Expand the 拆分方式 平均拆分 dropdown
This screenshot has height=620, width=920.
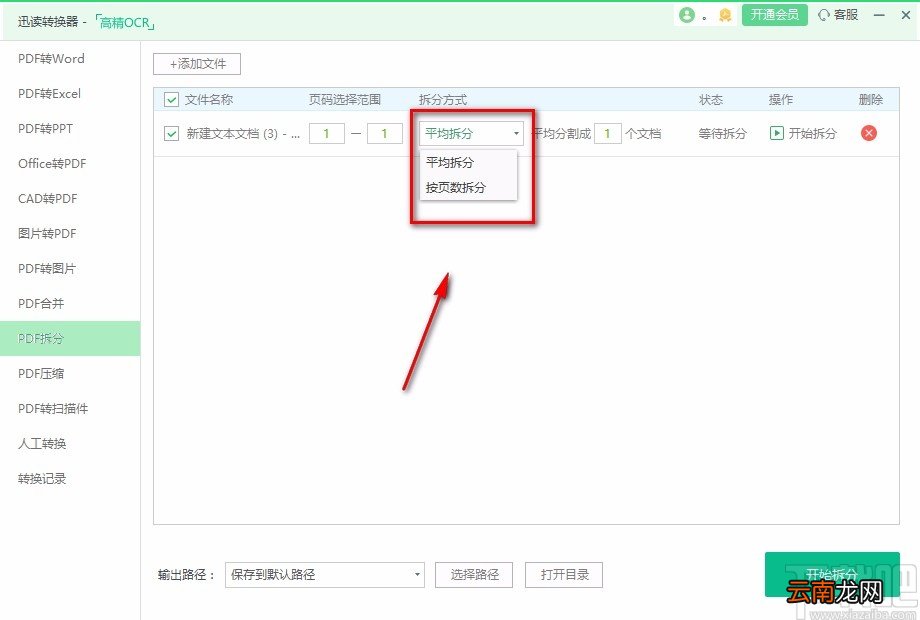tap(471, 134)
